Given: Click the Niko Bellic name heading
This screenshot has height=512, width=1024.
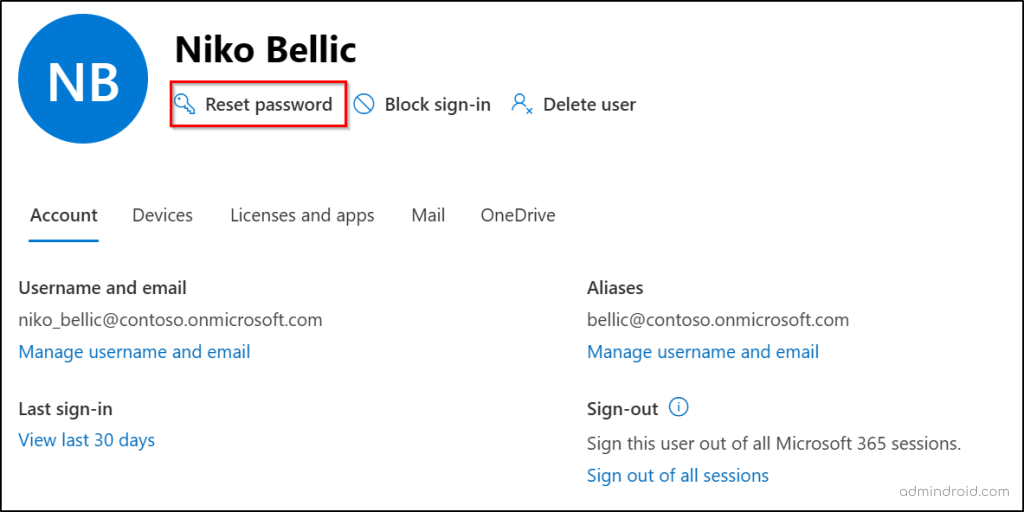Looking at the screenshot, I should tap(265, 50).
